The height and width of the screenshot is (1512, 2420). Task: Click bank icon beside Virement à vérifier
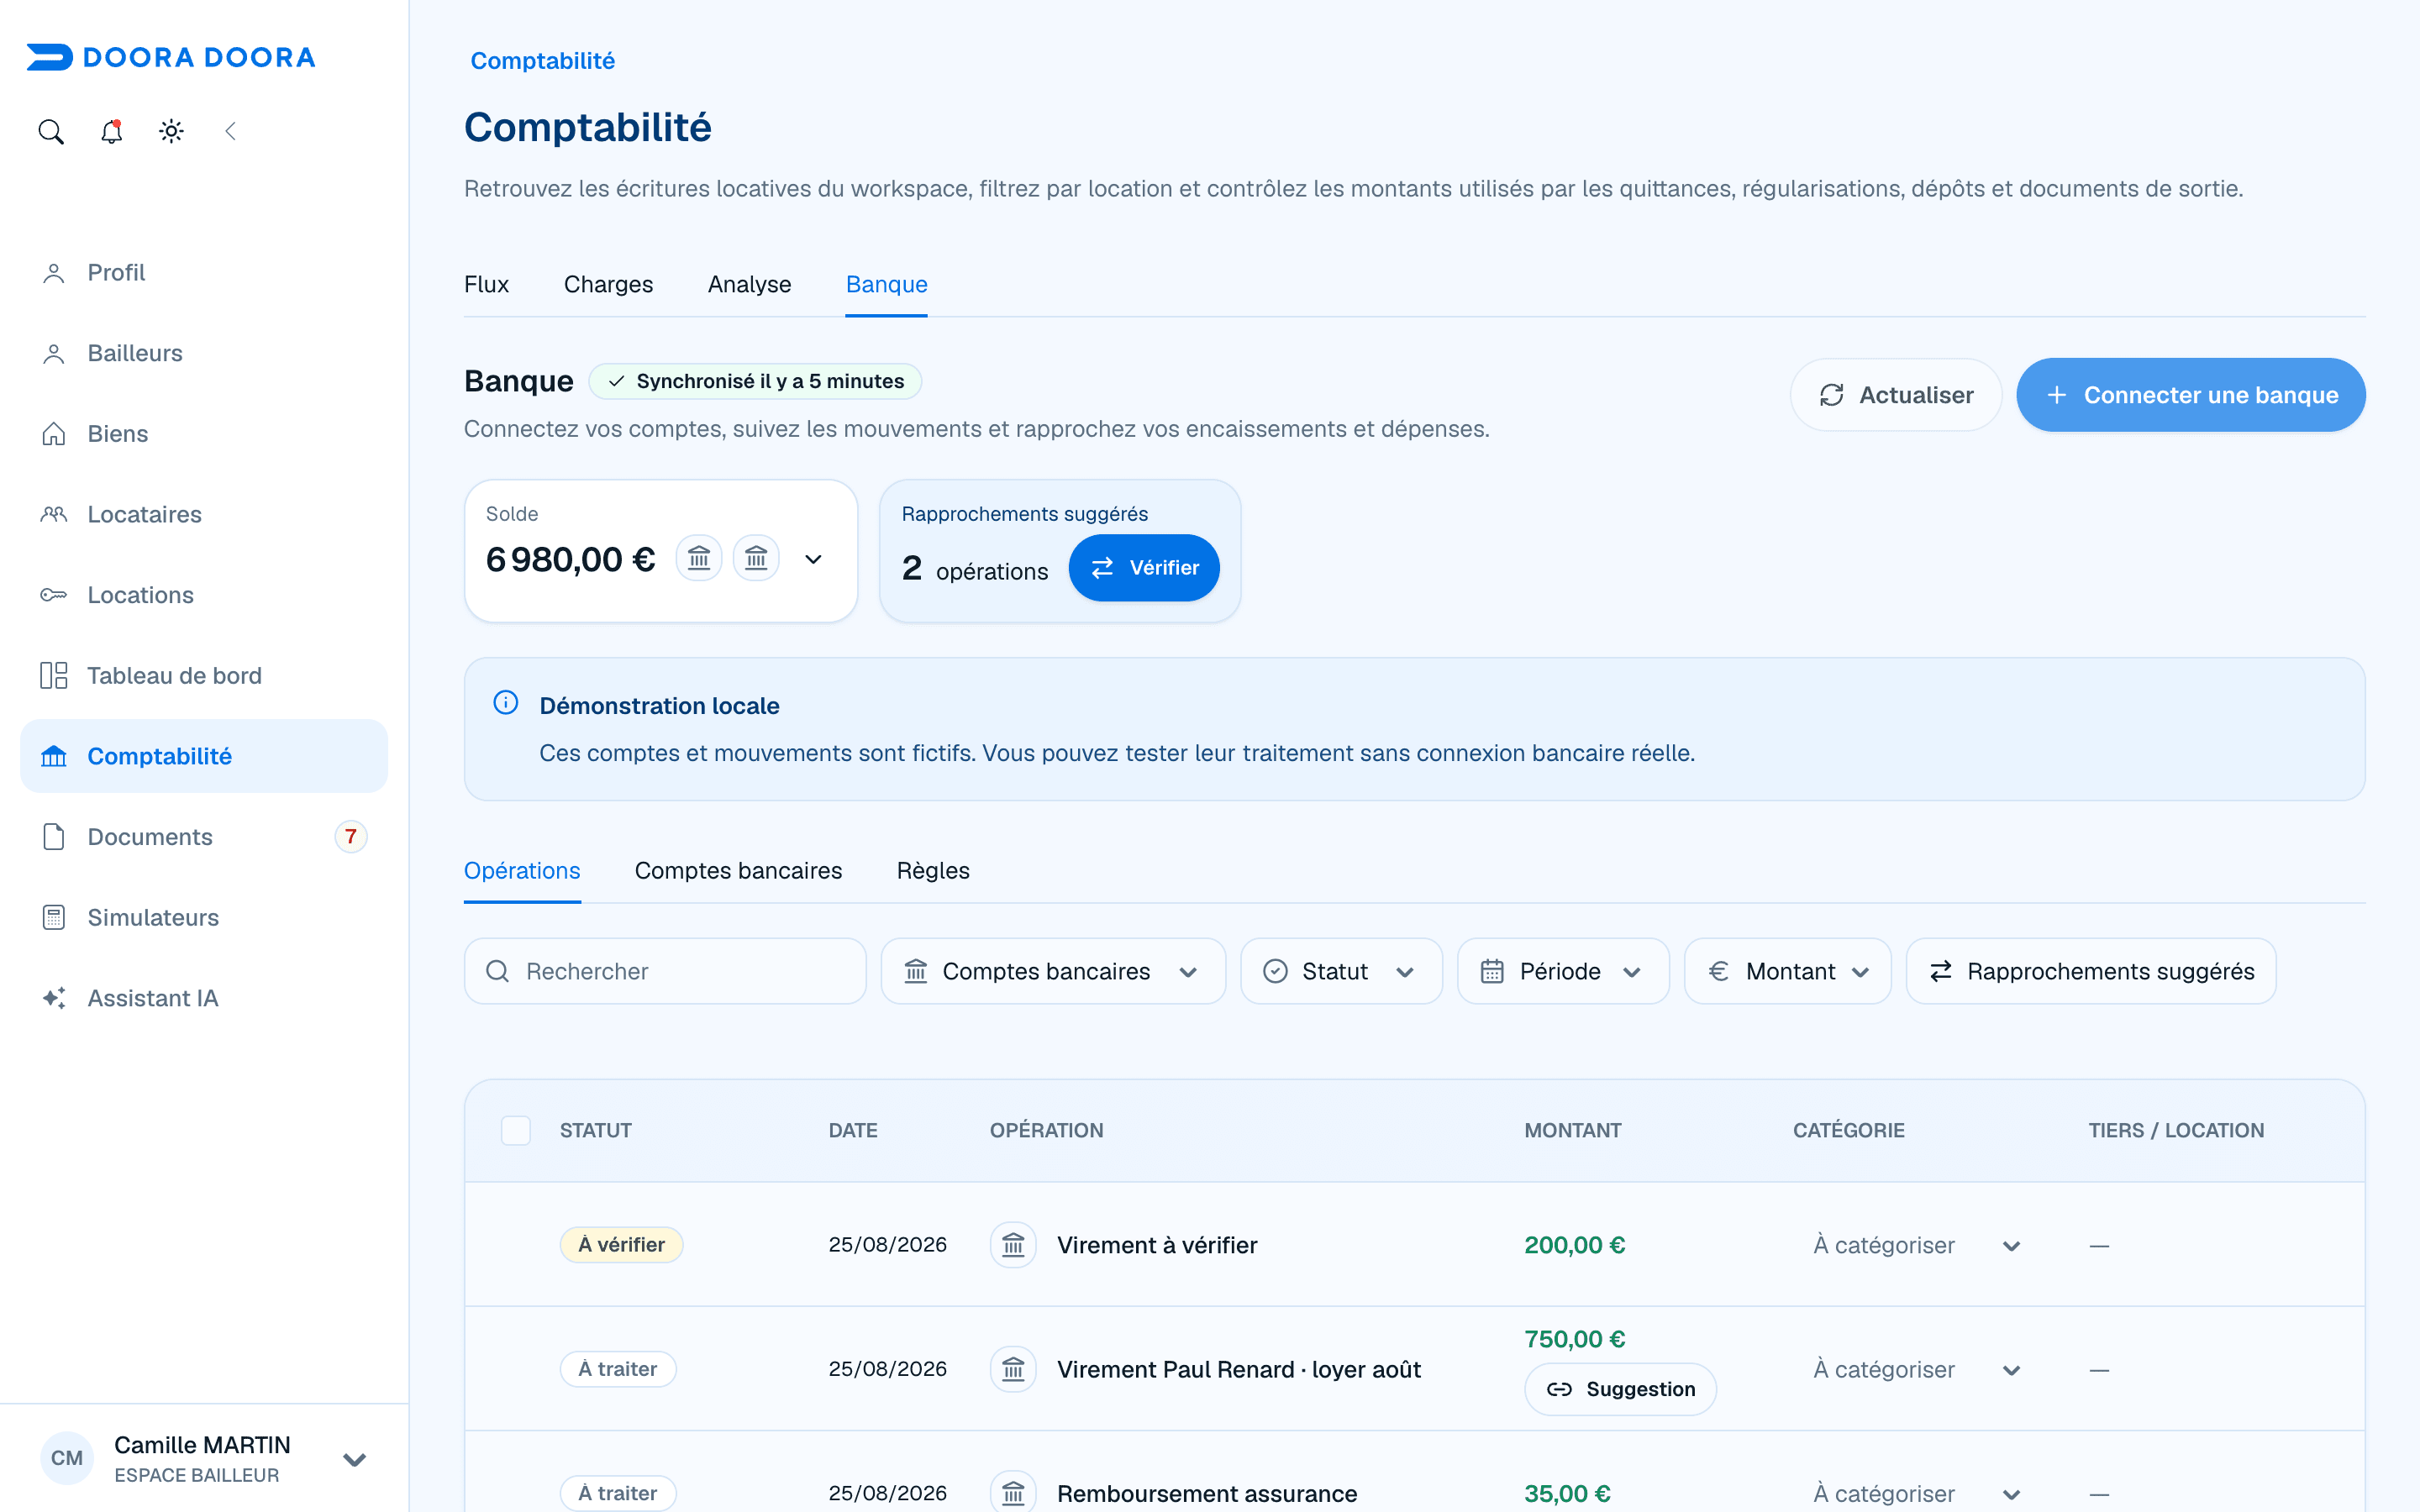[1013, 1245]
